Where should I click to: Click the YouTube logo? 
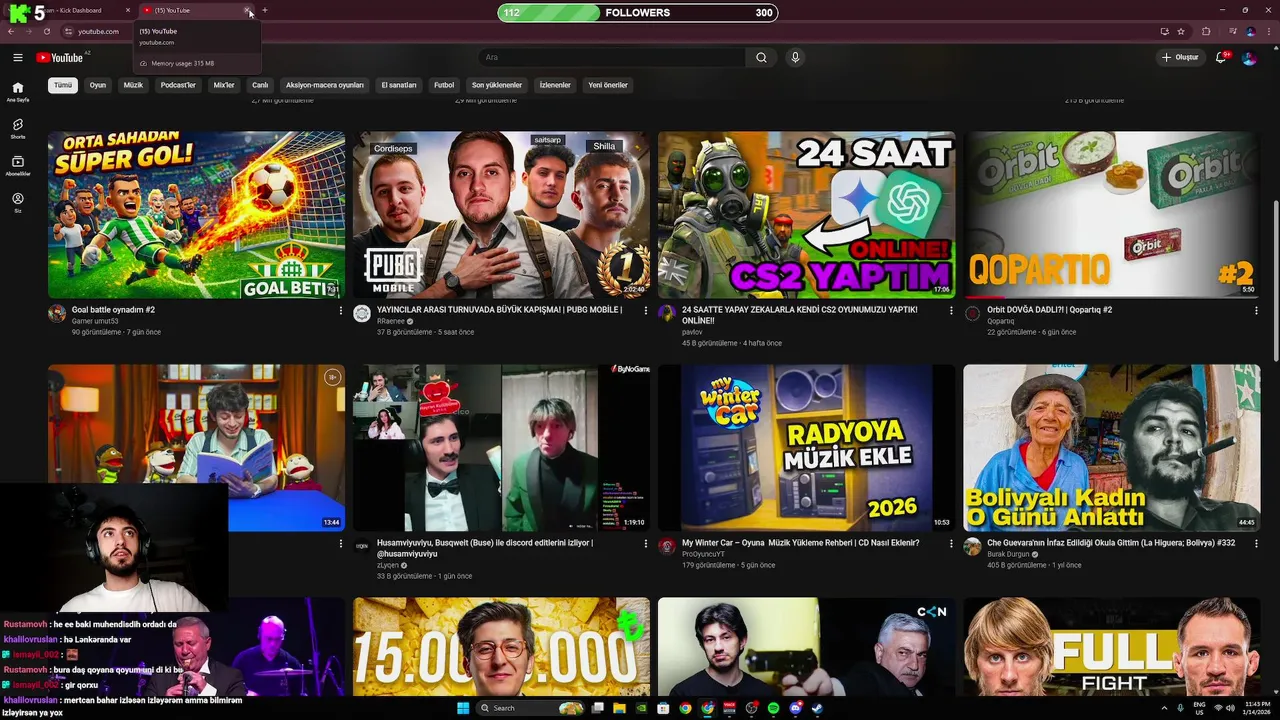tap(60, 57)
